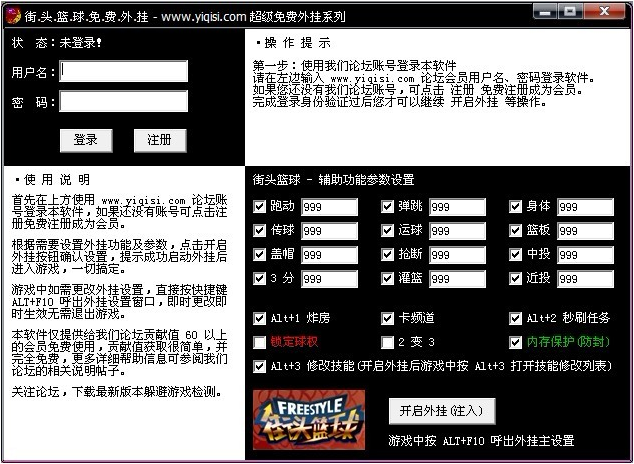
Task: Edit the 运球 value field
Action: [457, 231]
